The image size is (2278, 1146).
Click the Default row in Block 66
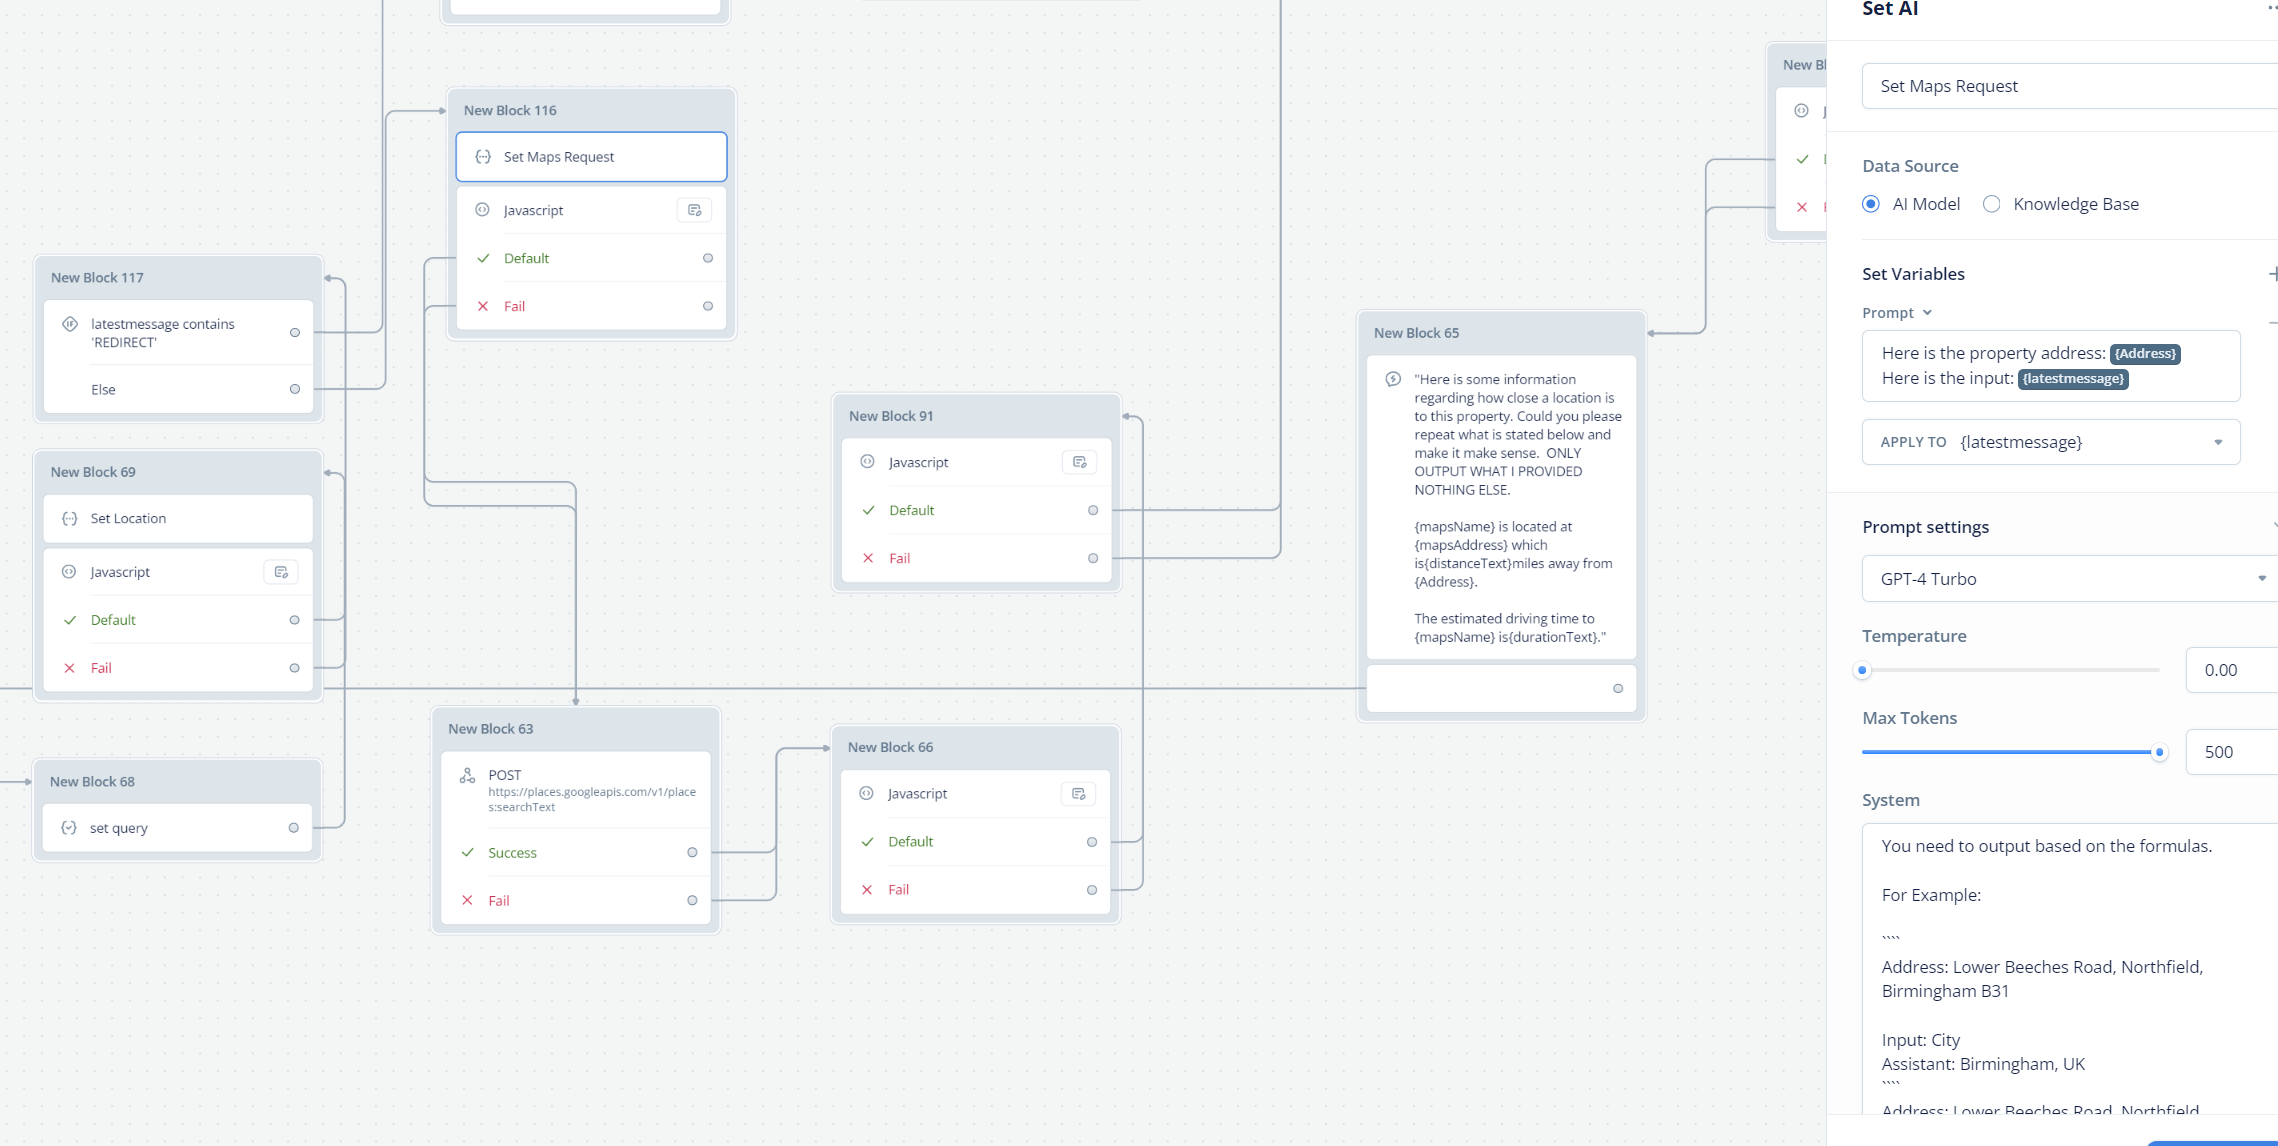(975, 842)
